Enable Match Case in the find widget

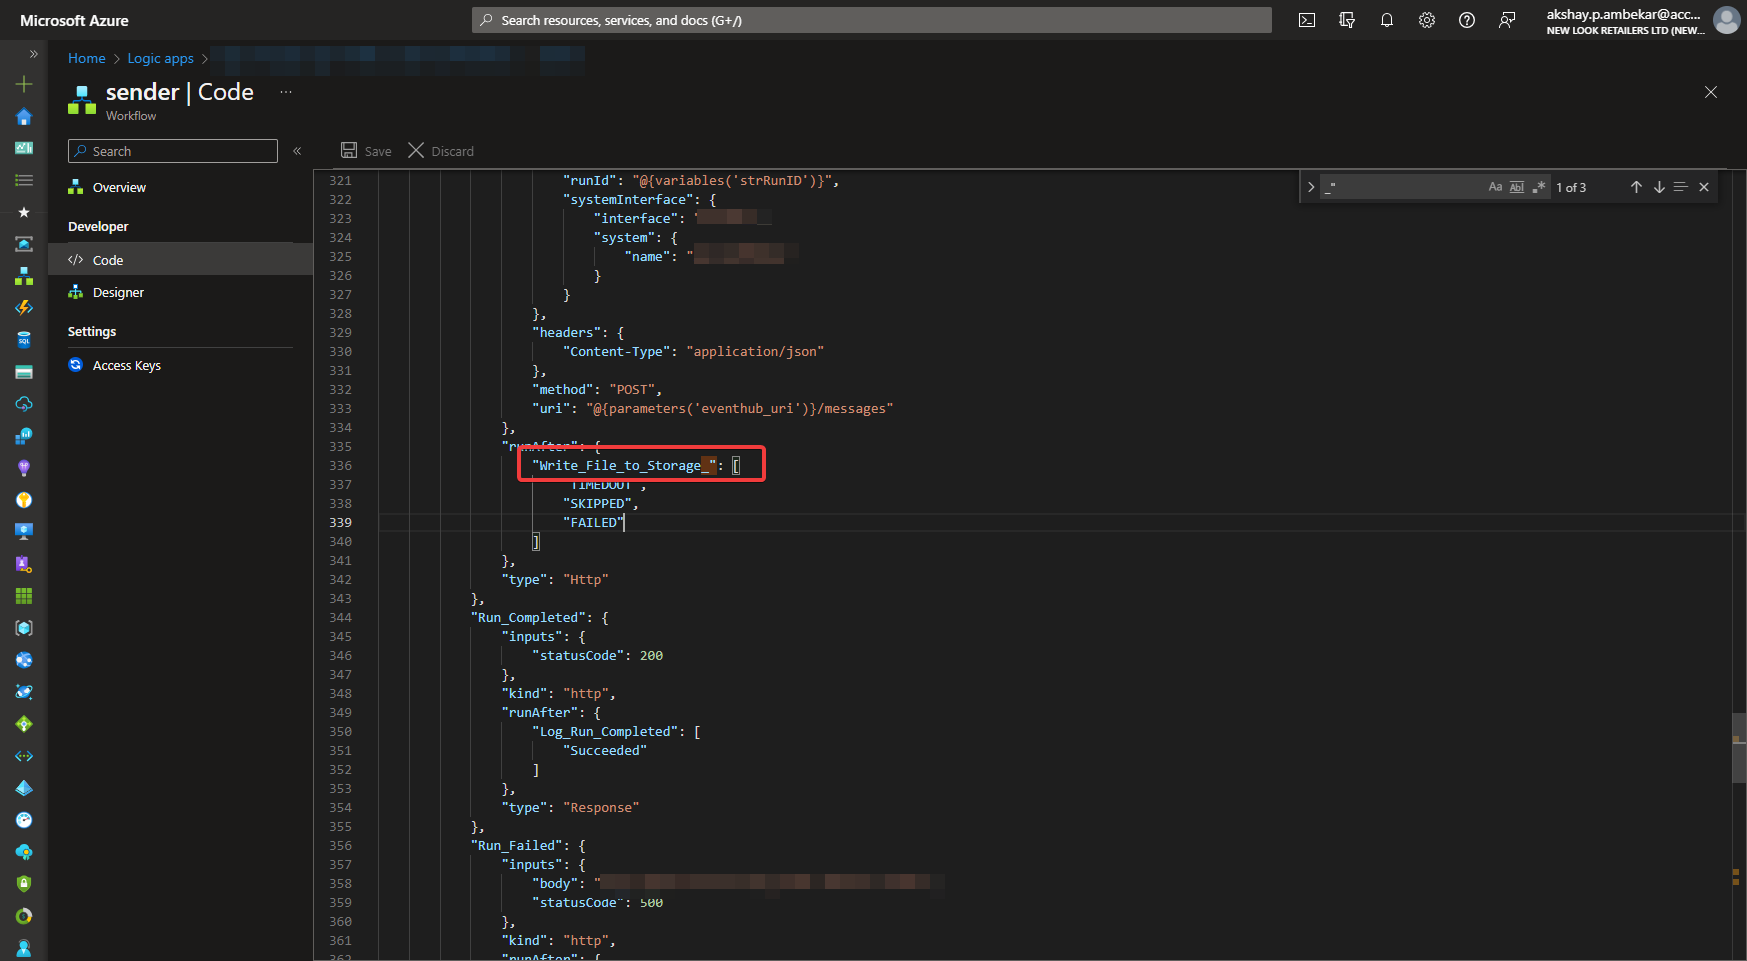1494,186
